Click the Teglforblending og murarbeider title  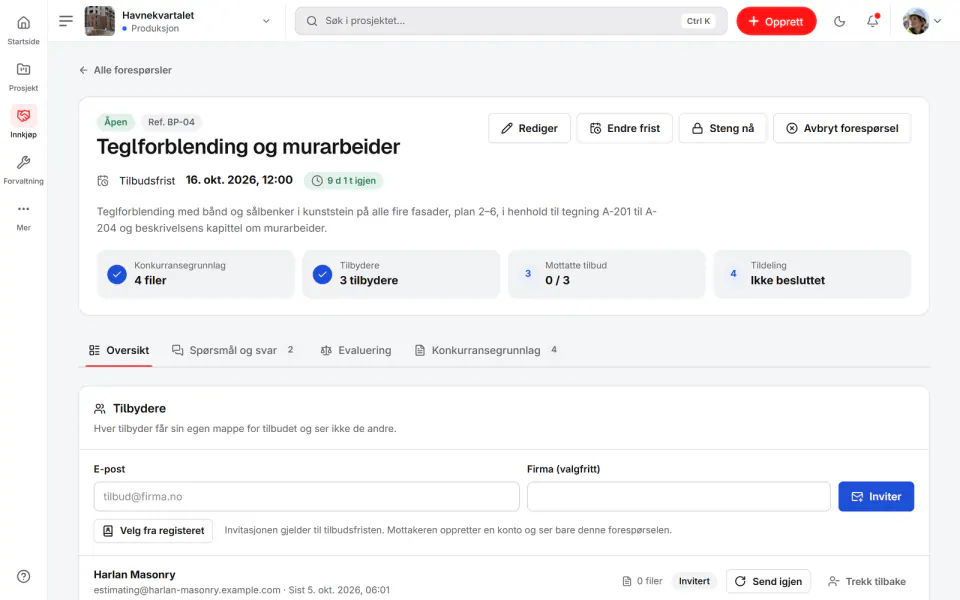pos(248,147)
